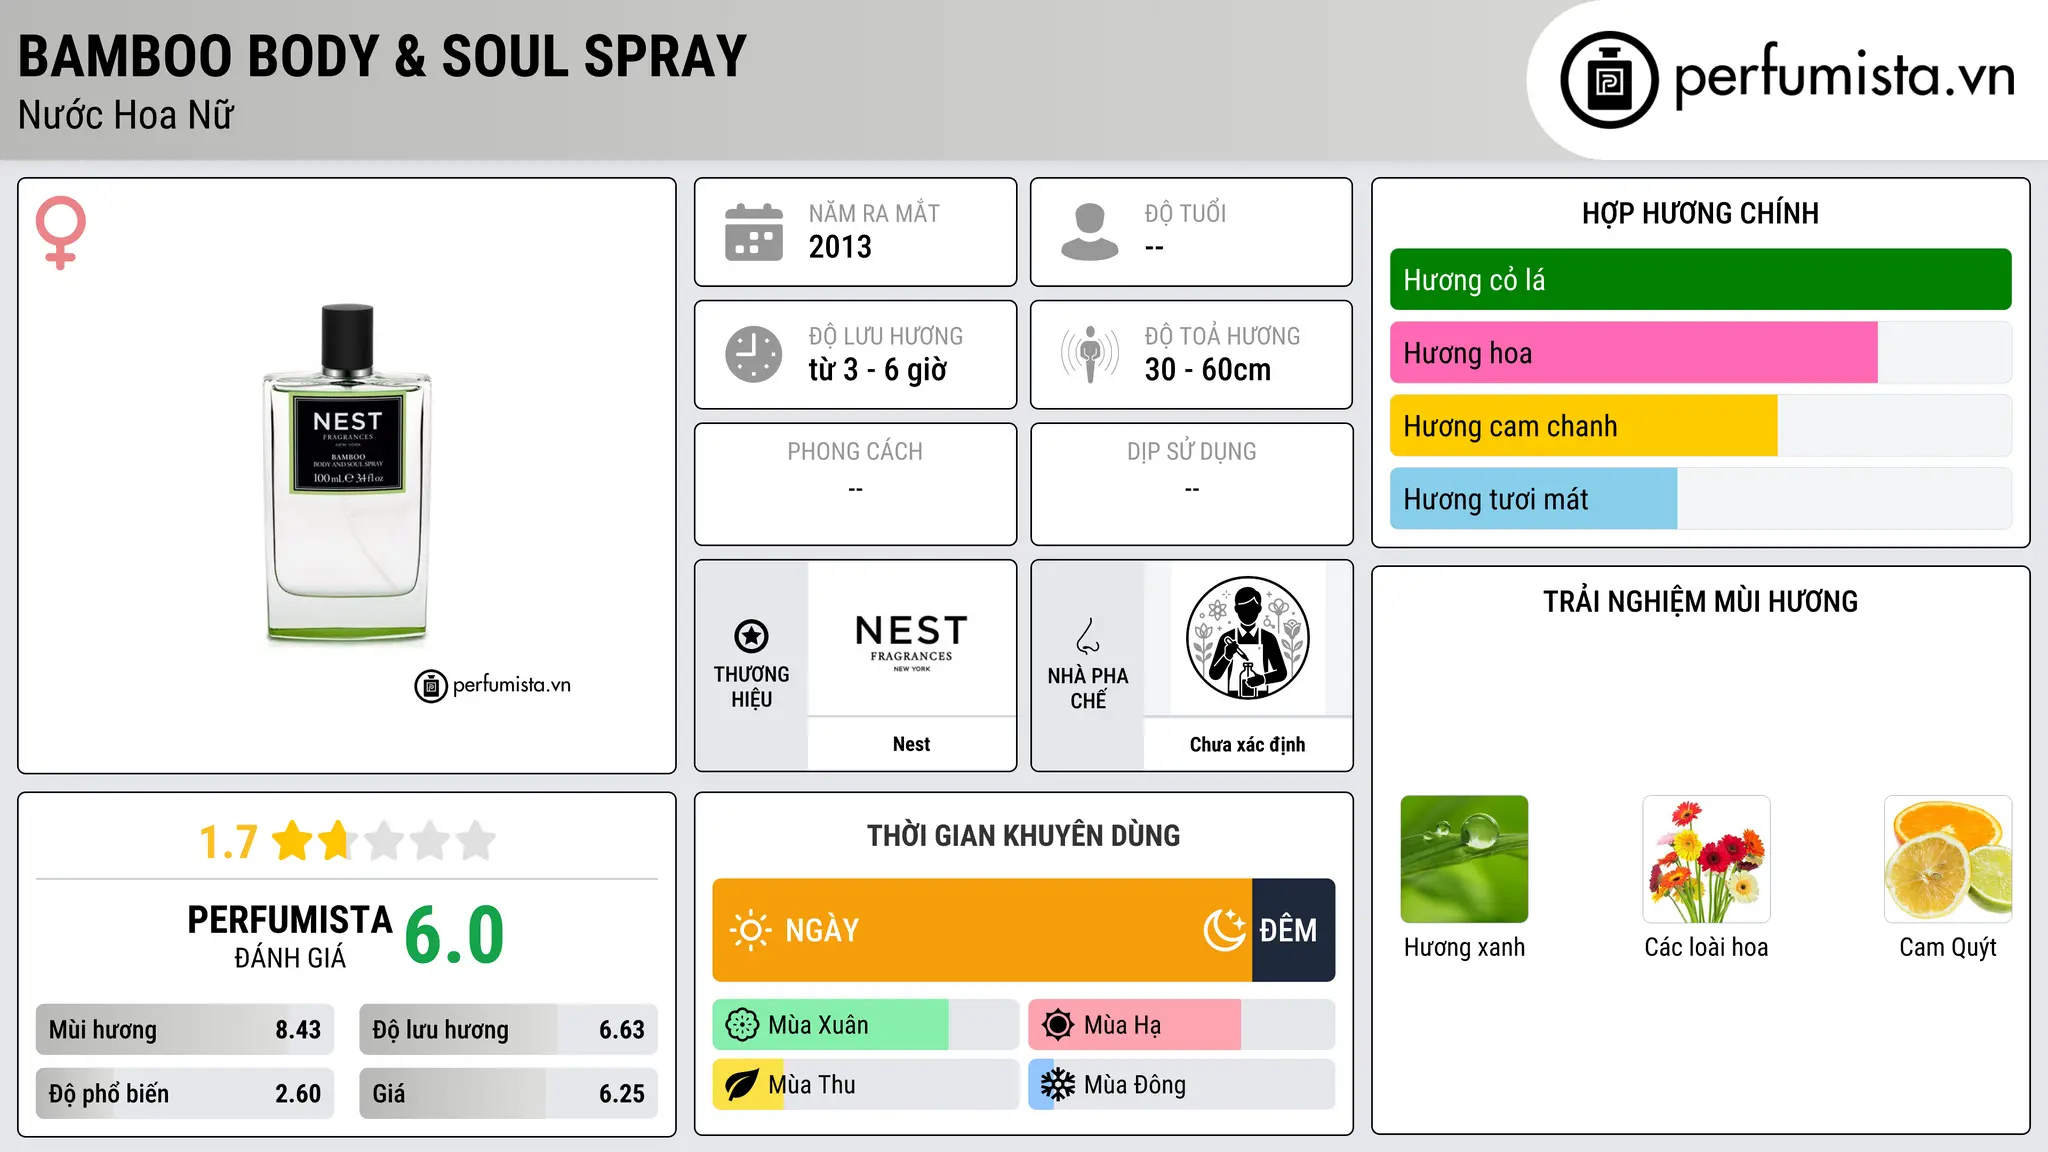The width and height of the screenshot is (2048, 1152).
Task: Open the Các loài hoa note thumbnail
Action: pos(1706,859)
